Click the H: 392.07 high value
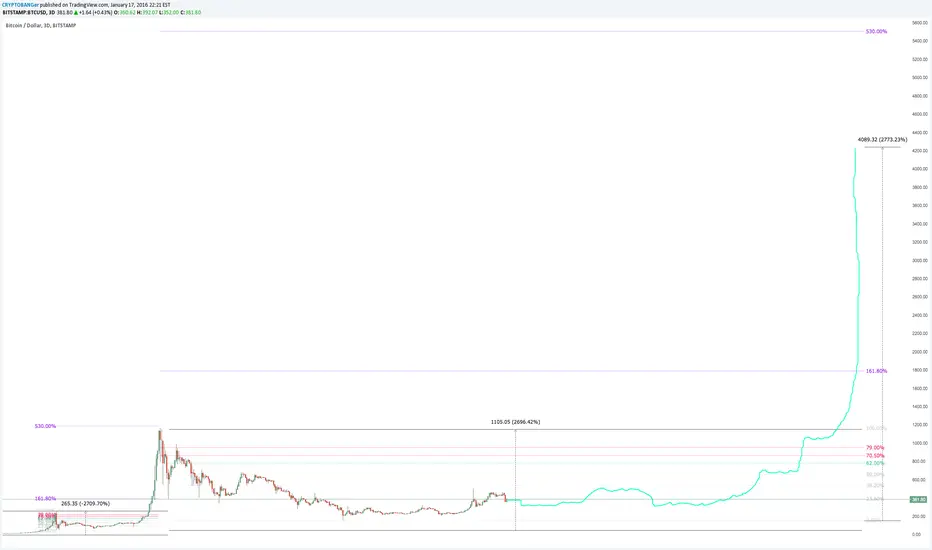This screenshot has height=550, width=932. 147,12
